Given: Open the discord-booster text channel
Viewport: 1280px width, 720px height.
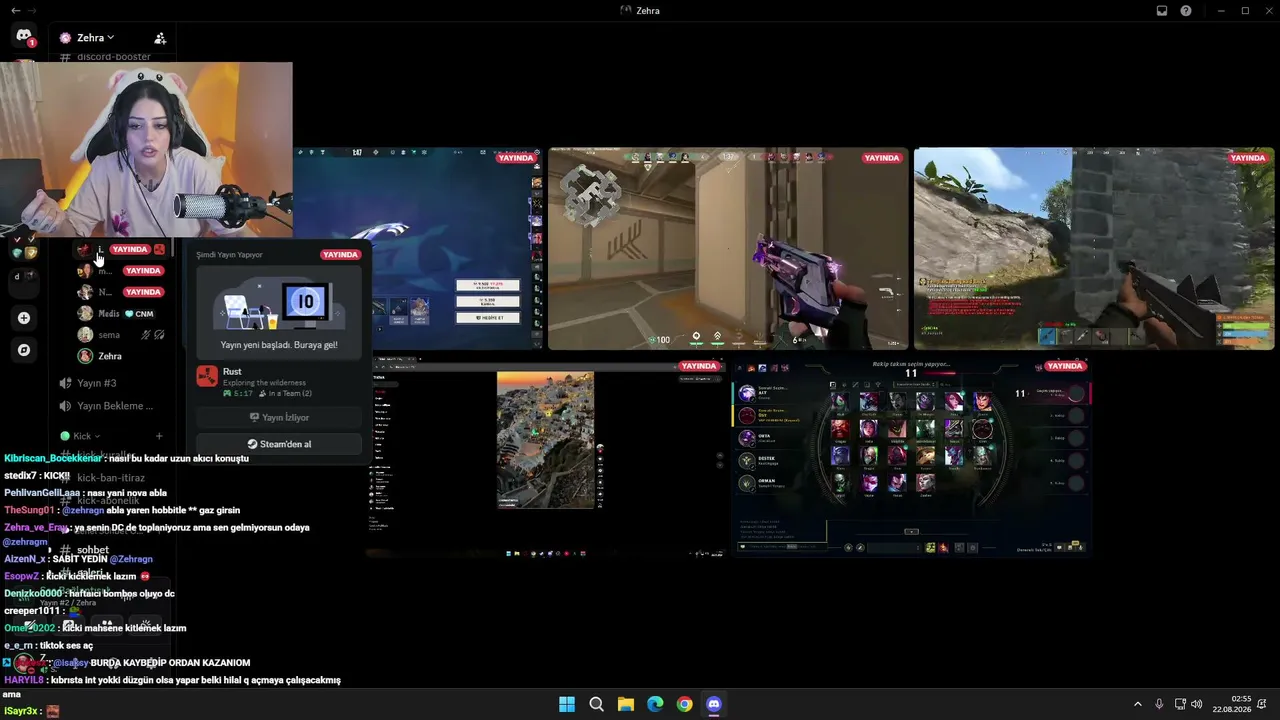Looking at the screenshot, I should [x=113, y=57].
